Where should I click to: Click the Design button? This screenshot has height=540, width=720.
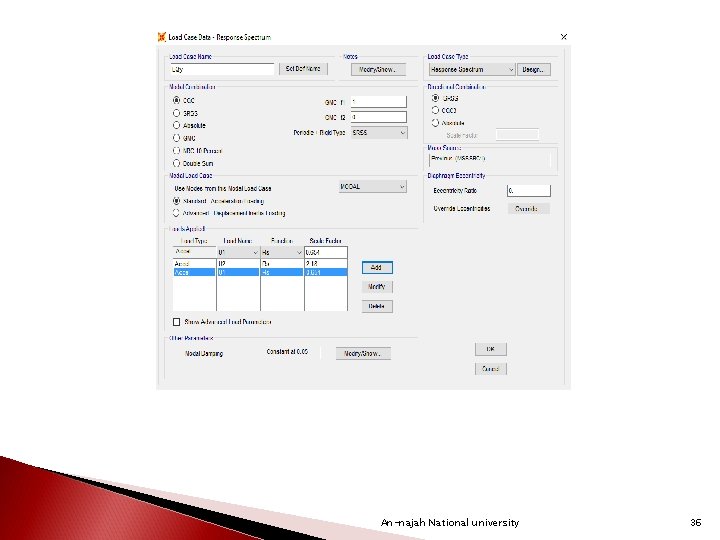pos(534,69)
